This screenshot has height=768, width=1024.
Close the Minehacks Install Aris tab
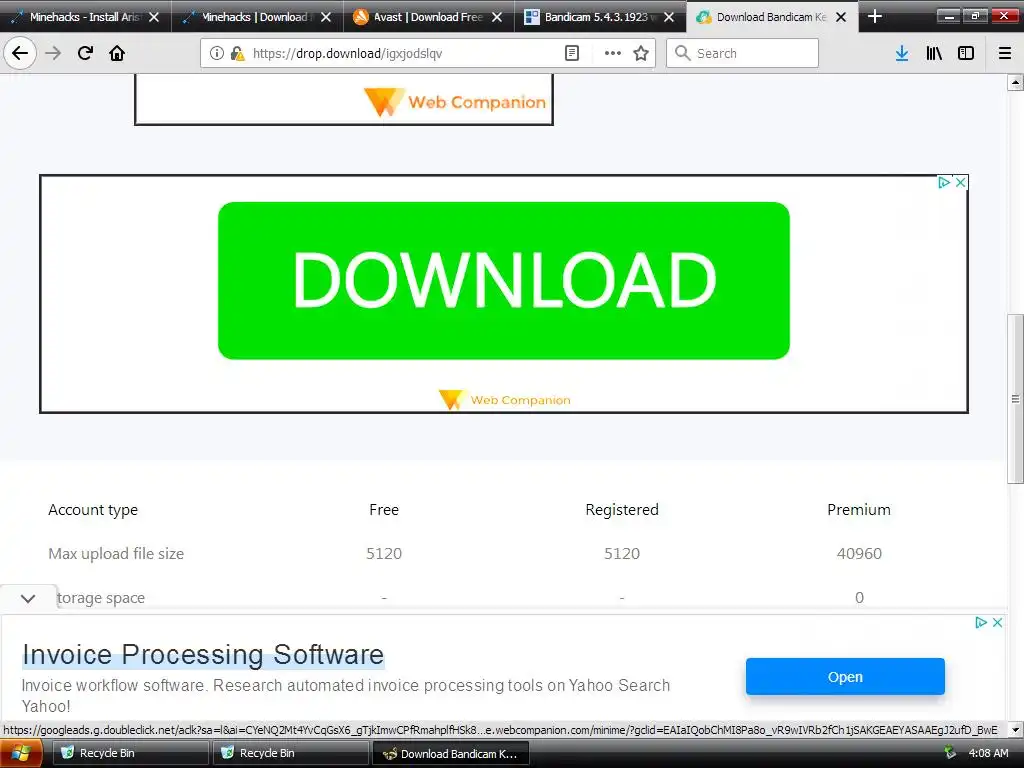[x=153, y=17]
